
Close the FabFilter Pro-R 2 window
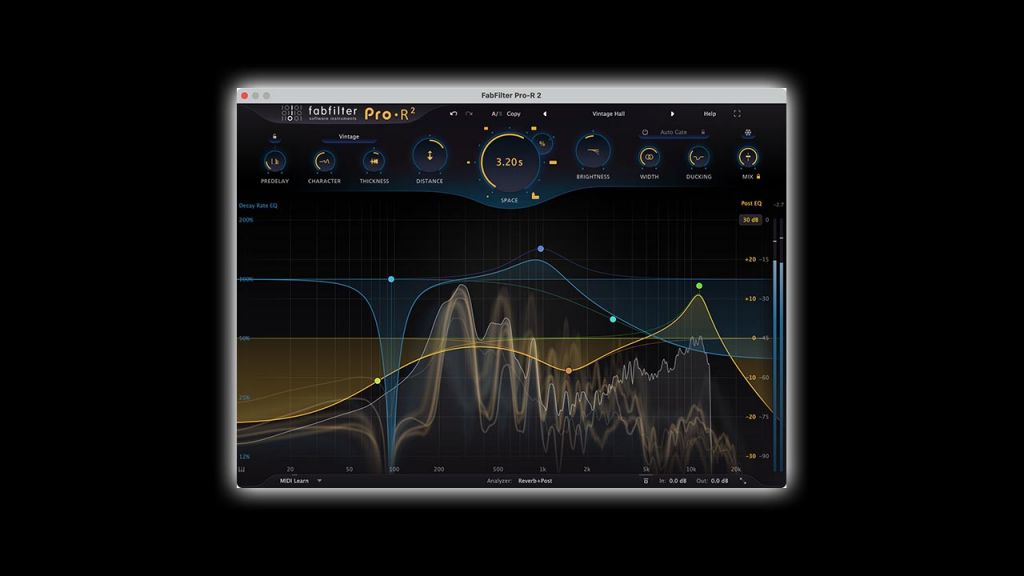(x=244, y=95)
